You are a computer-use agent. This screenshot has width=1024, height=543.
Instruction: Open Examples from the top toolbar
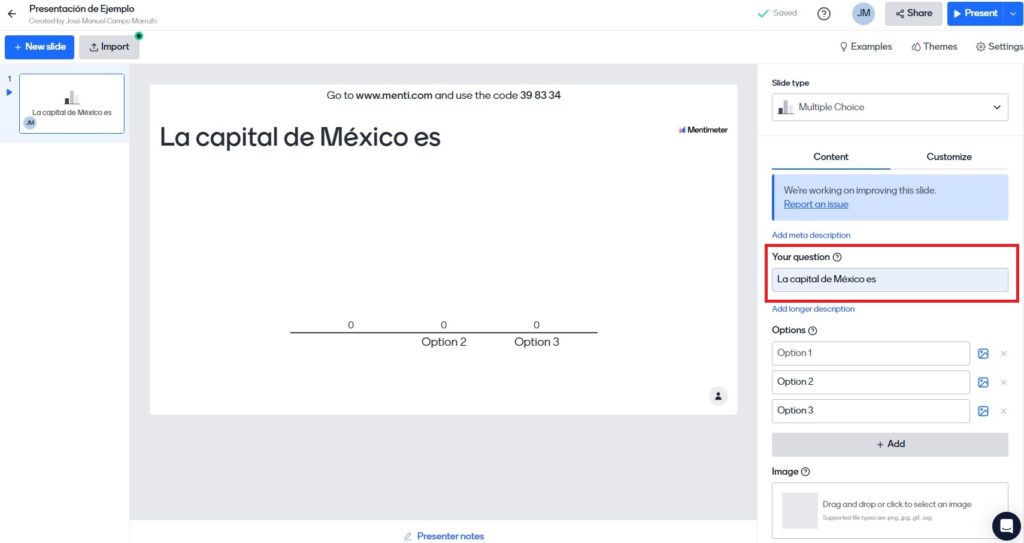tap(865, 47)
